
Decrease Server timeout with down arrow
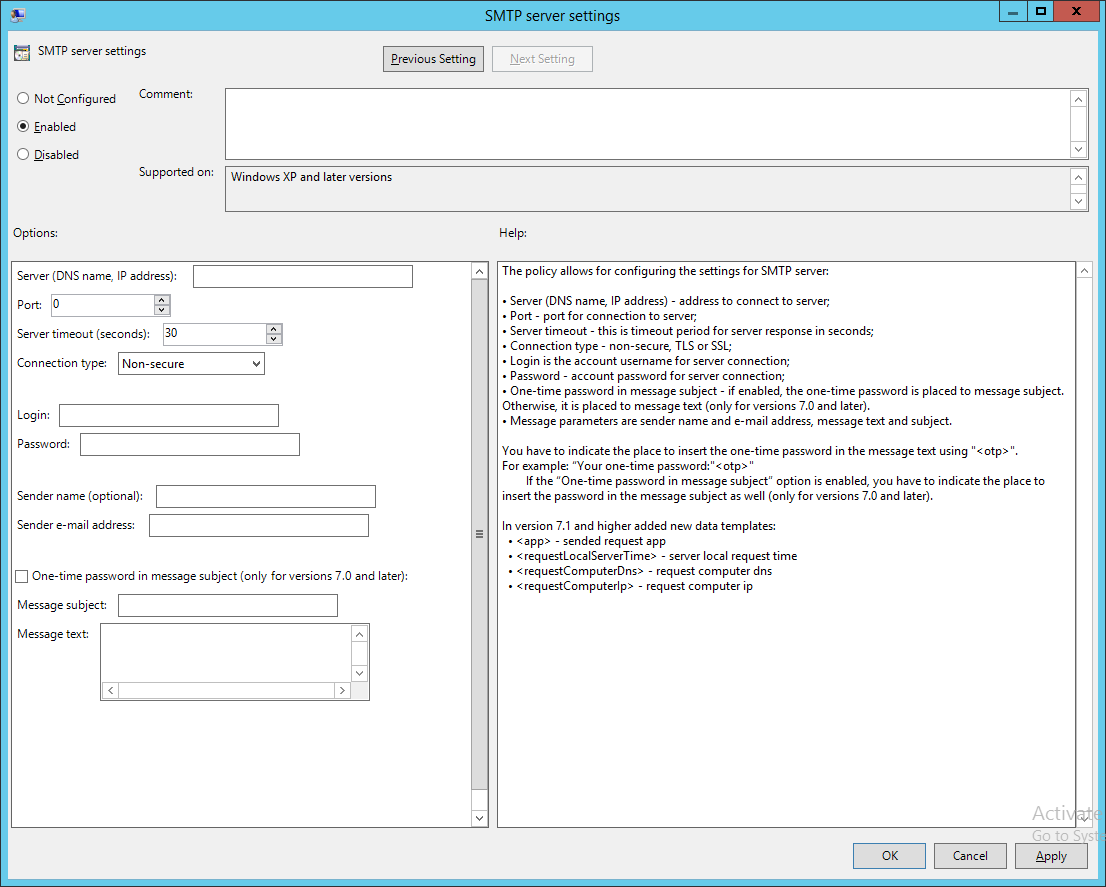[274, 339]
